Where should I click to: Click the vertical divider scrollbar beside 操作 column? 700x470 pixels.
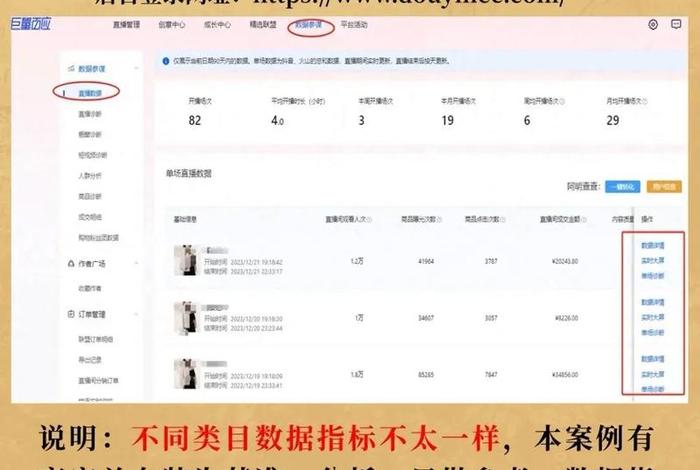[x=633, y=304]
